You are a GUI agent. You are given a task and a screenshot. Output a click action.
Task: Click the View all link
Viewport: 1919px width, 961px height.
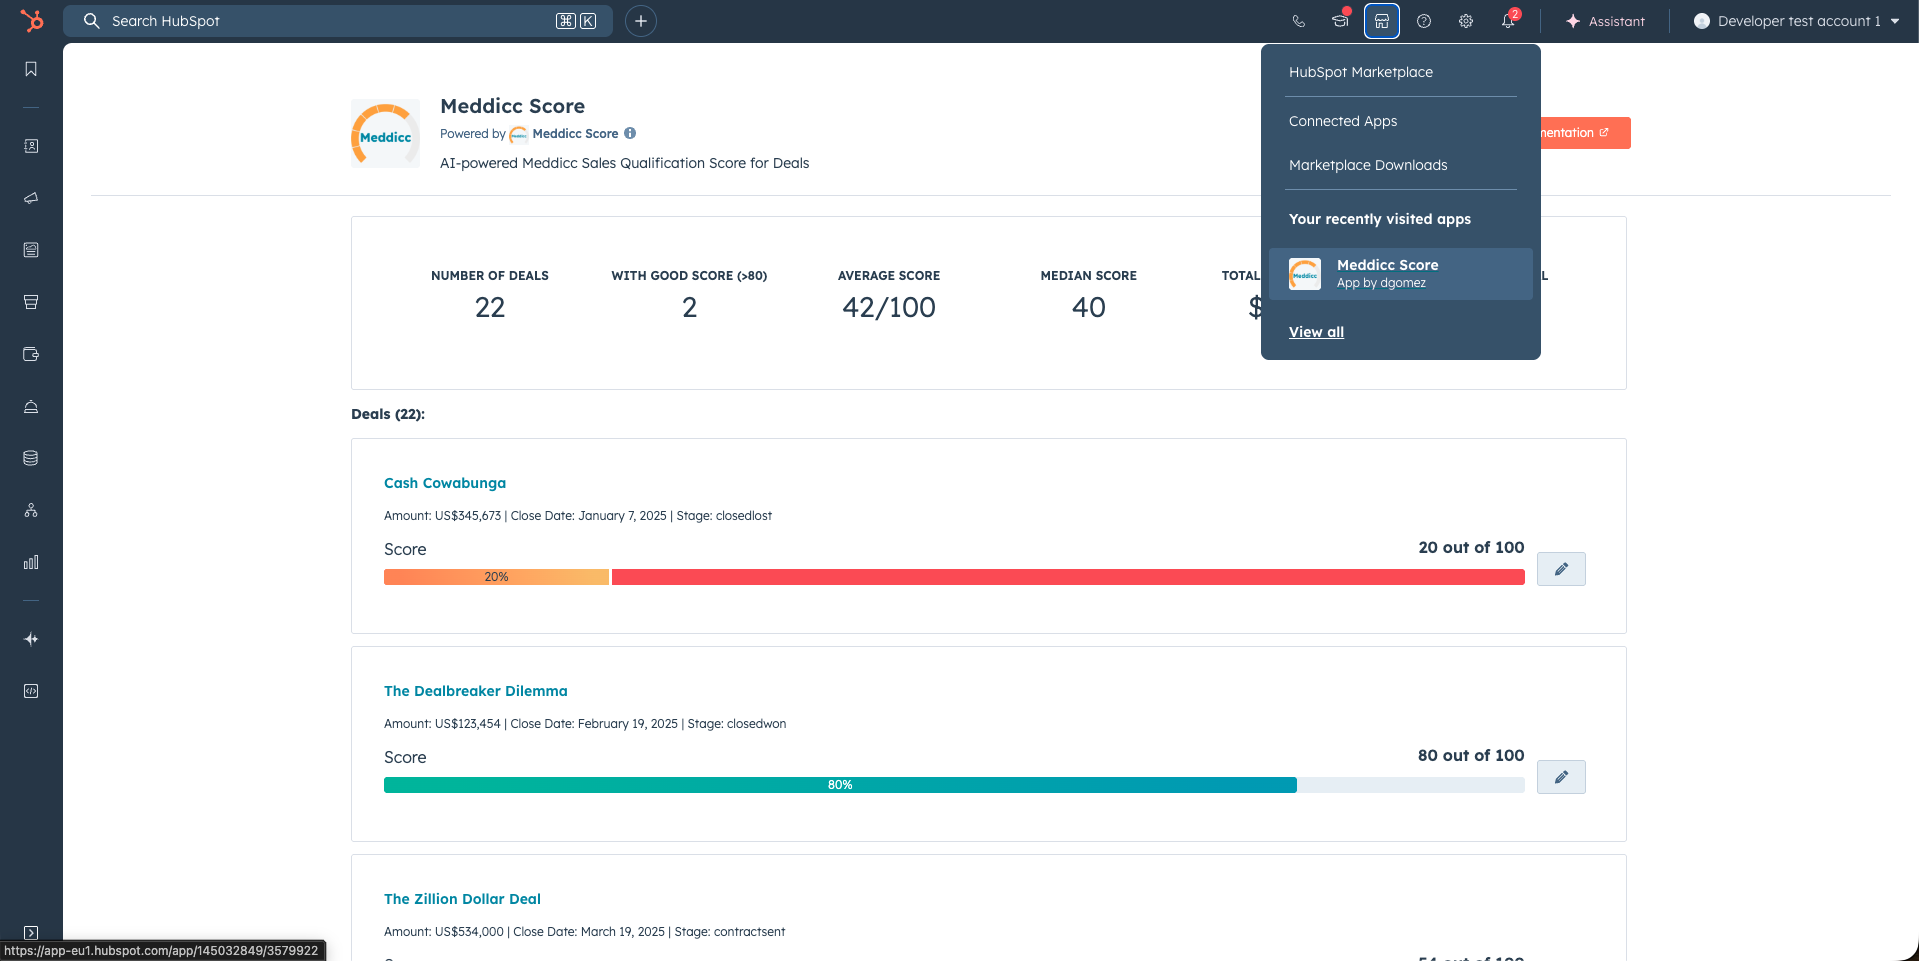click(1315, 332)
